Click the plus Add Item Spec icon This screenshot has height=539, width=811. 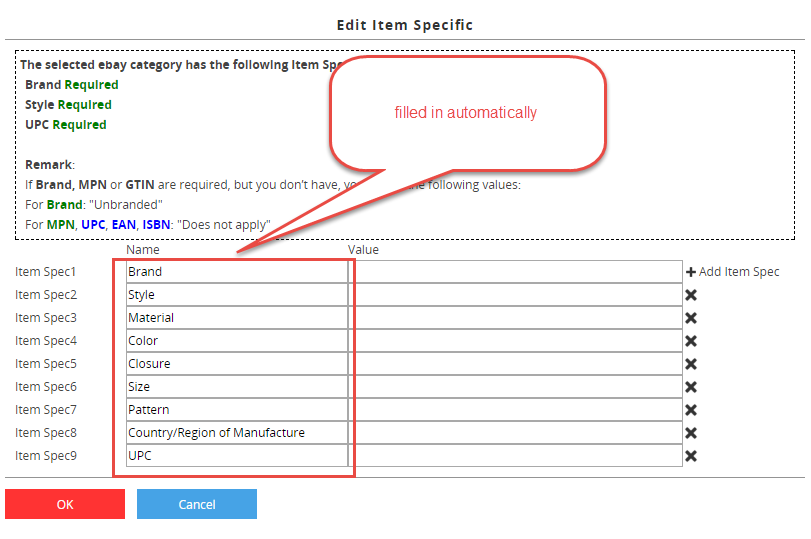pyautogui.click(x=690, y=272)
